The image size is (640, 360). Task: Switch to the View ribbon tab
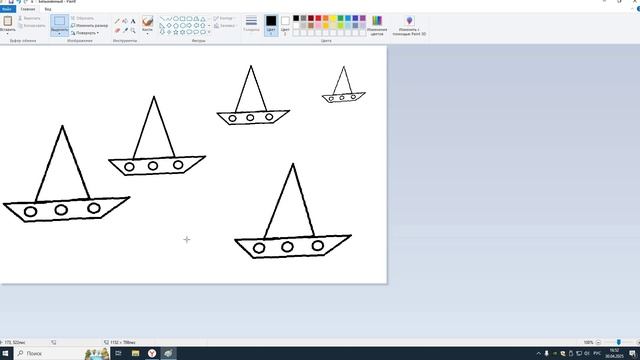(x=48, y=9)
